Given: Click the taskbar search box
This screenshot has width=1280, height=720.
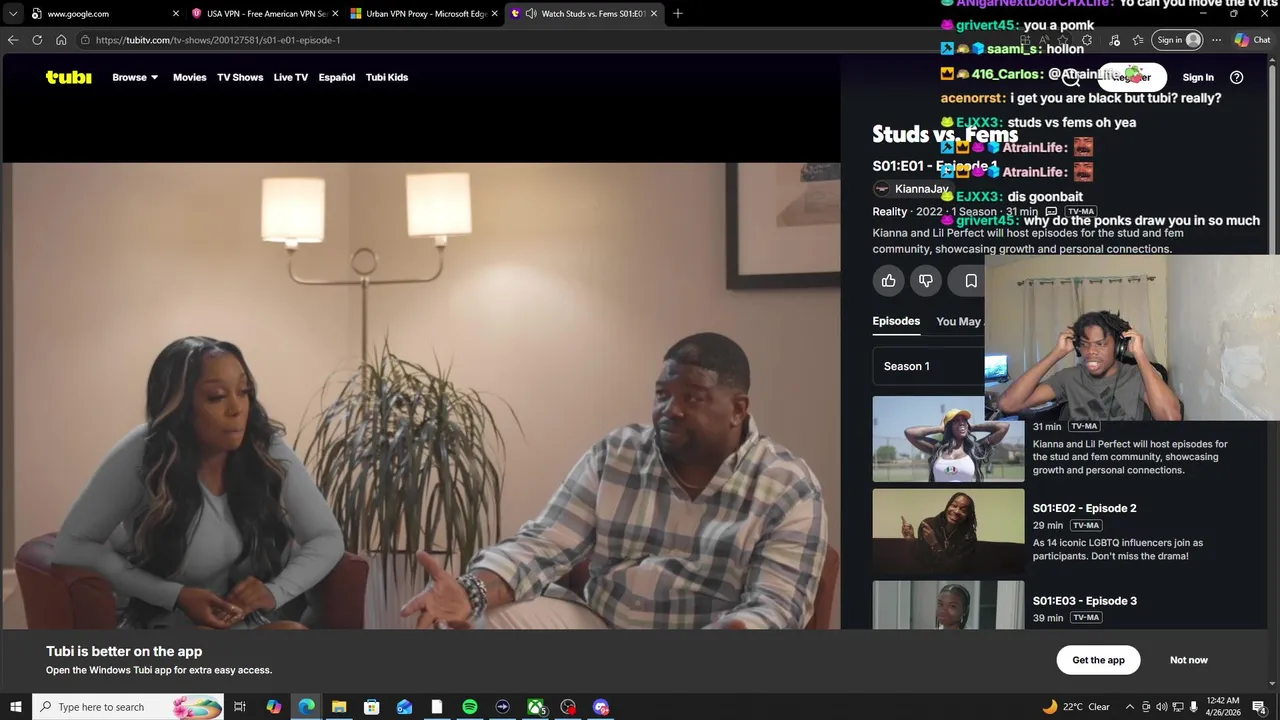Looking at the screenshot, I should point(128,707).
